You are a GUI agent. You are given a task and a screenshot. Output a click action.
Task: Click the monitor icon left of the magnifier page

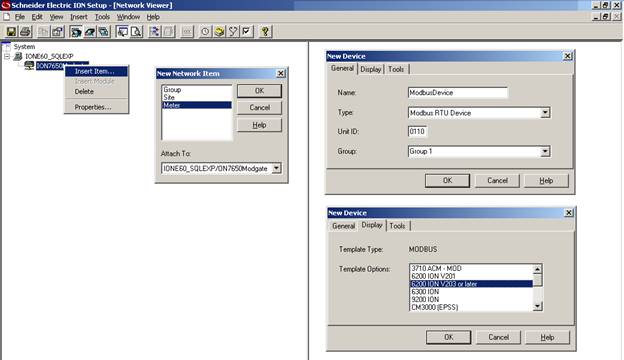pos(122,31)
